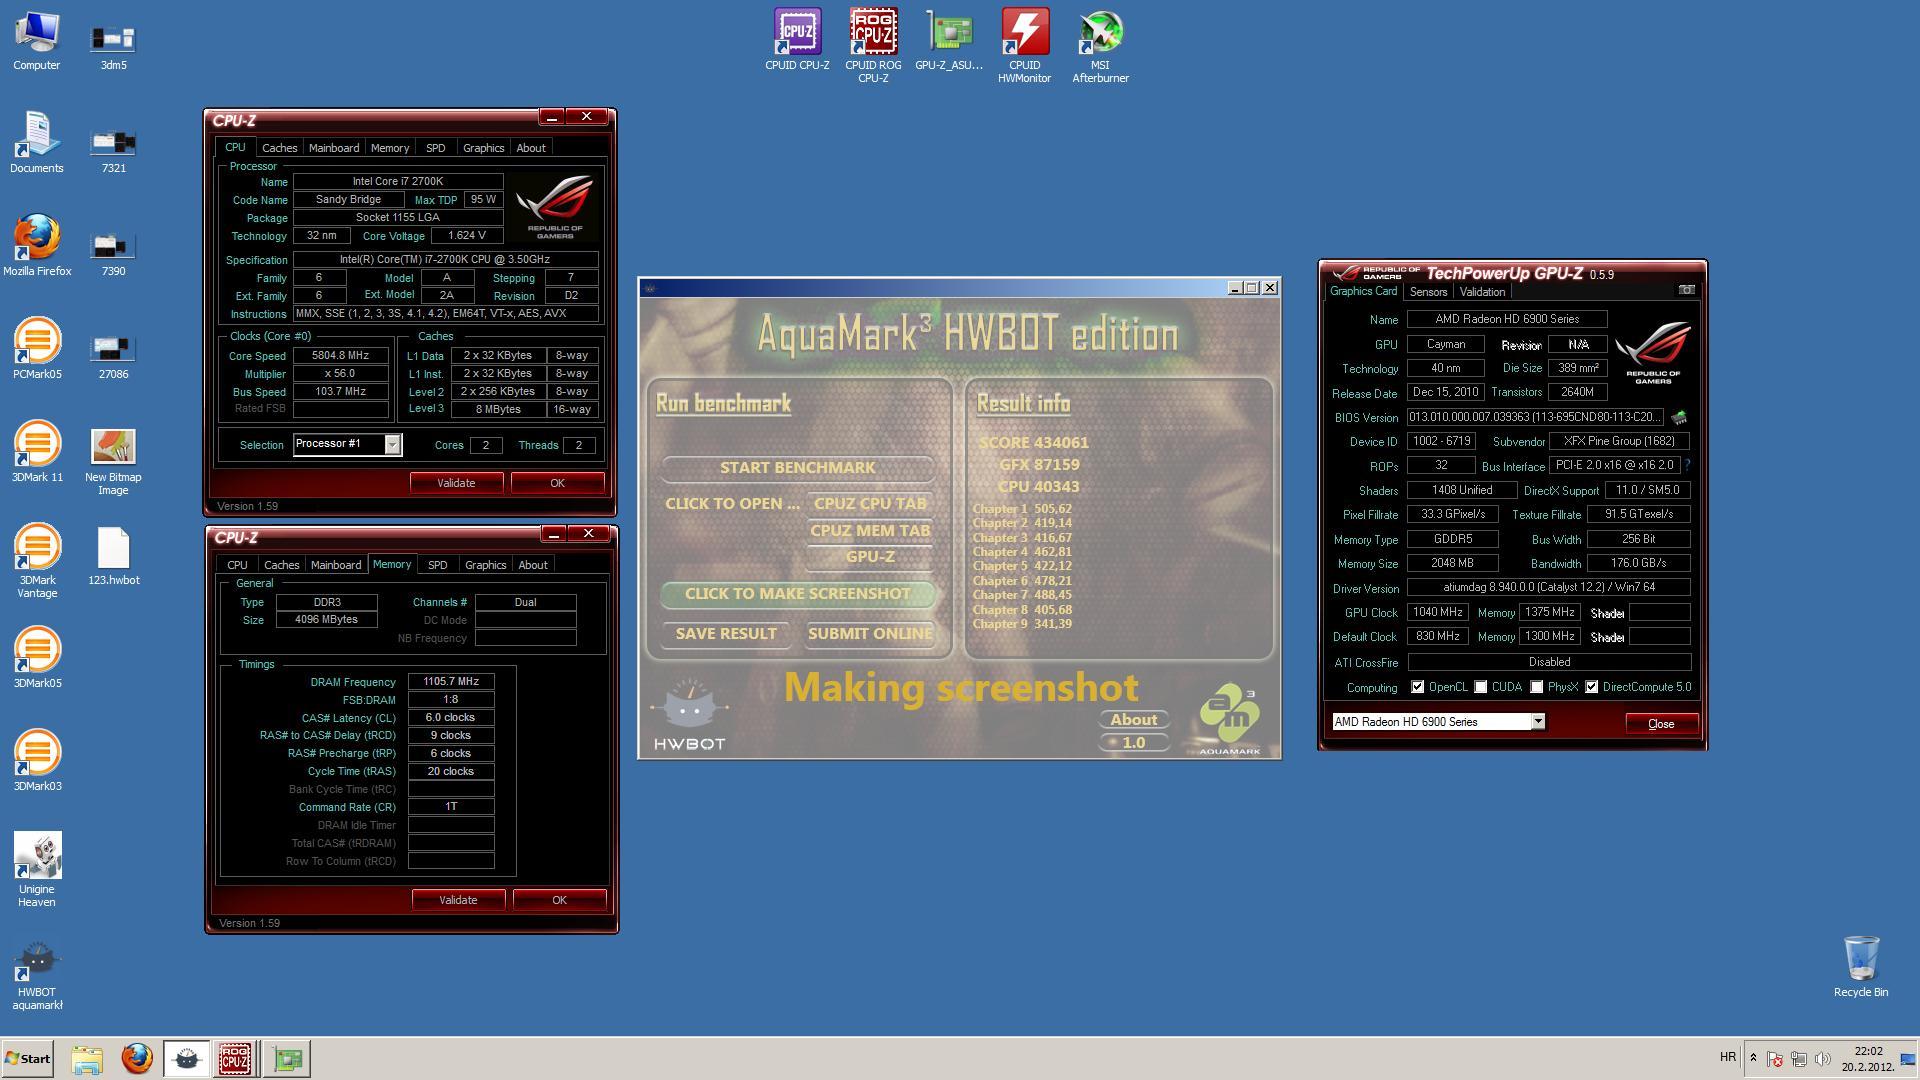
Task: Open SPD tab in bottom CPU-Z window
Action: 438,565
